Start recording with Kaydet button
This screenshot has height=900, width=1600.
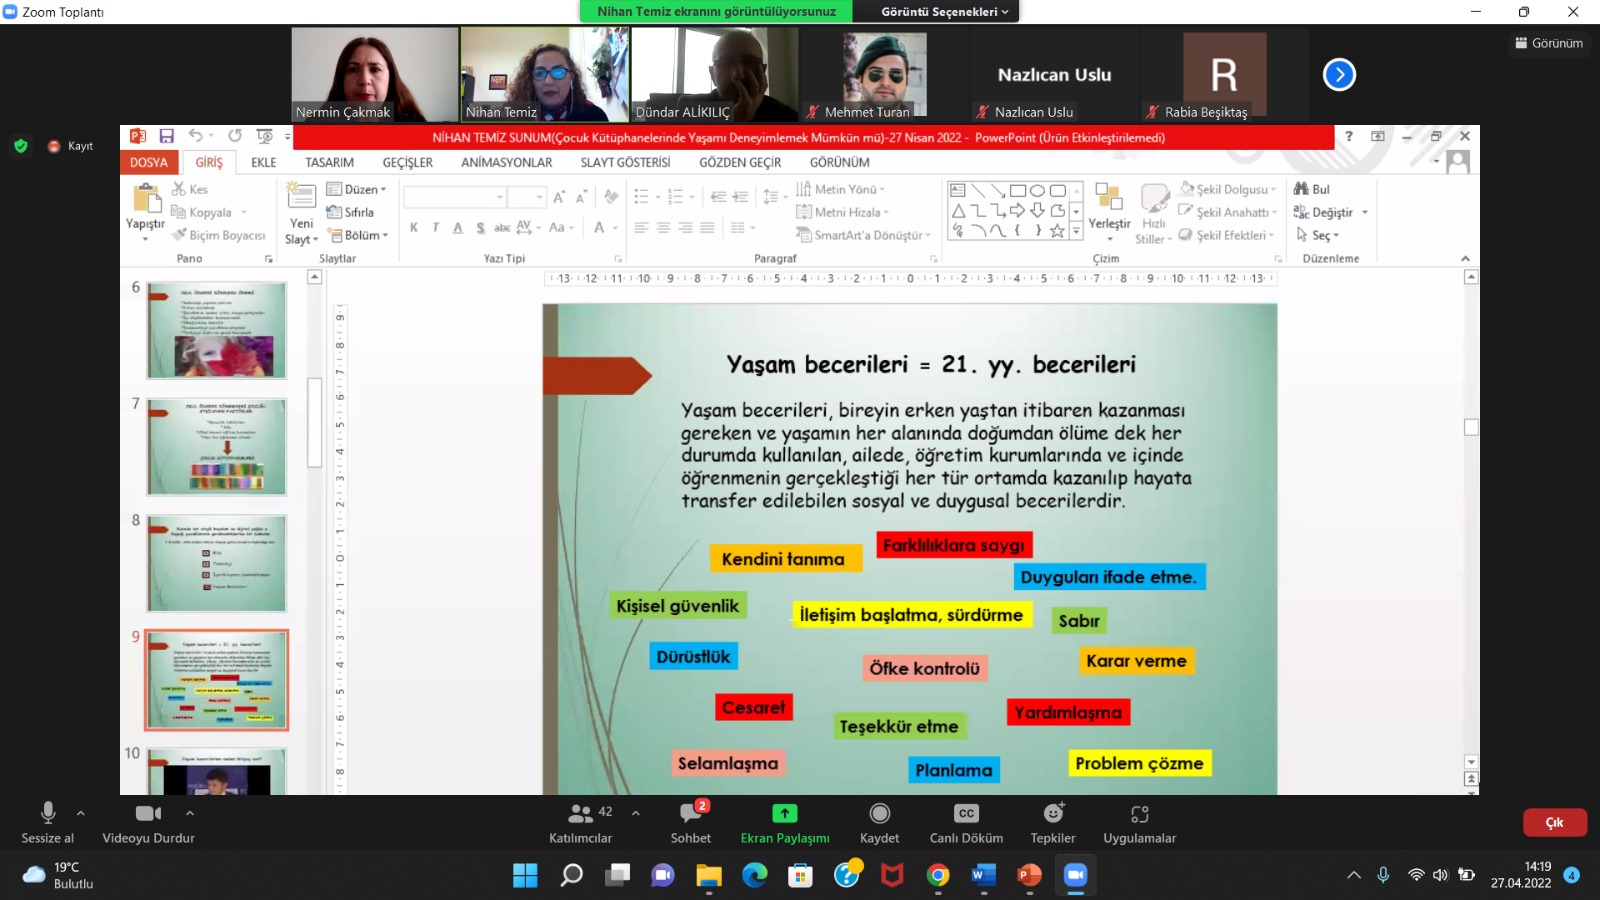[x=879, y=822]
